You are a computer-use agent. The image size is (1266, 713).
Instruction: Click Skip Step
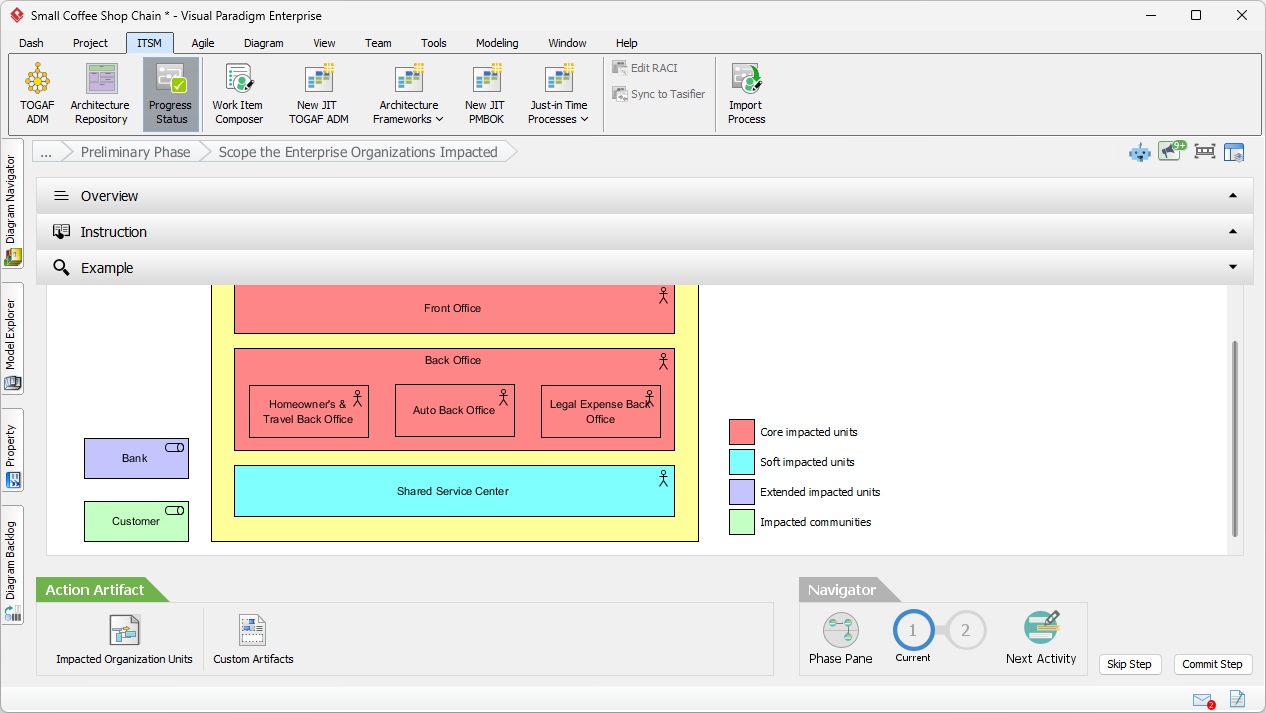click(x=1130, y=664)
